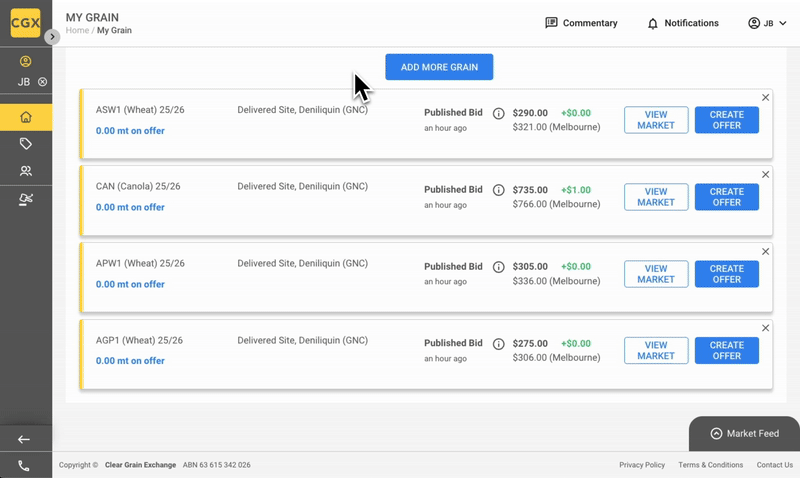Go to the Home sidebar icon
The width and height of the screenshot is (800, 478).
[26, 117]
